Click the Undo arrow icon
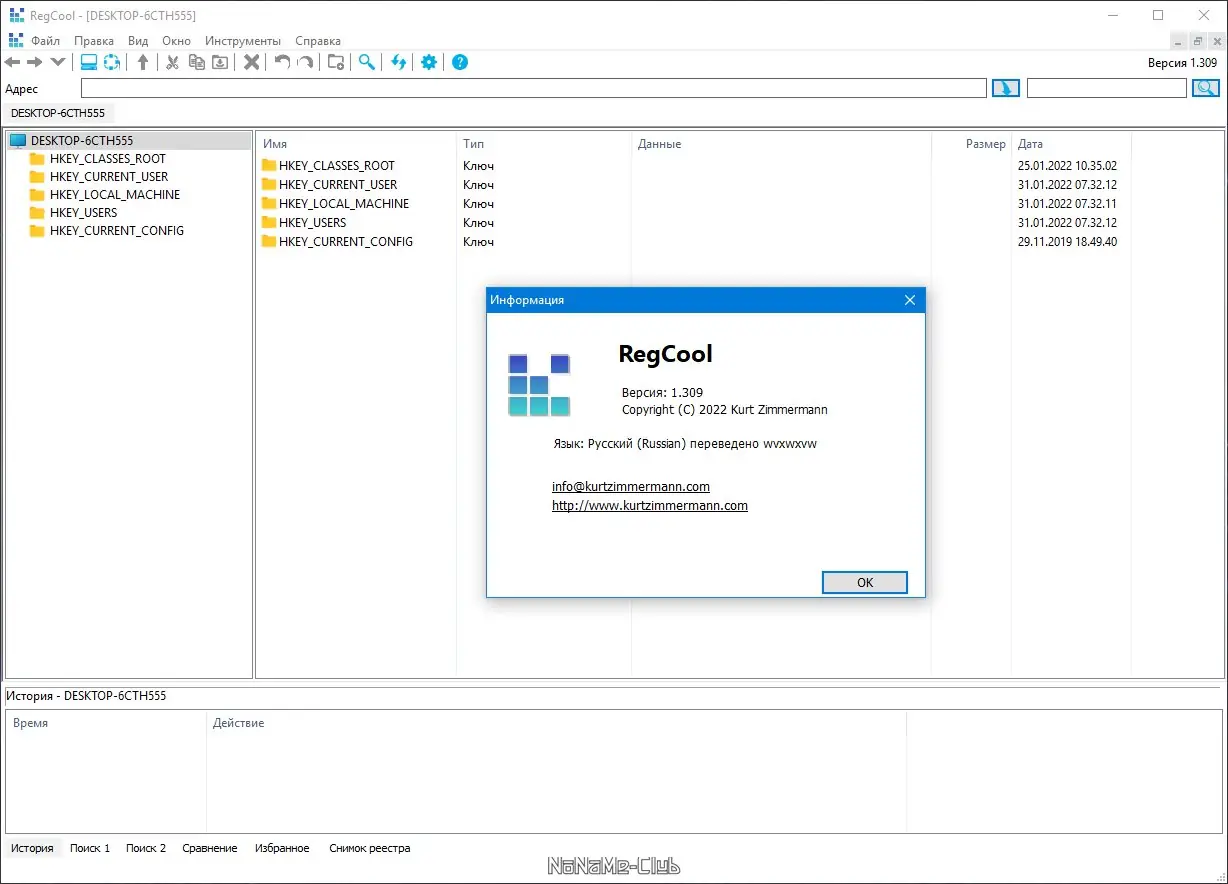Screen dimensions: 1228x884 tap(283, 62)
